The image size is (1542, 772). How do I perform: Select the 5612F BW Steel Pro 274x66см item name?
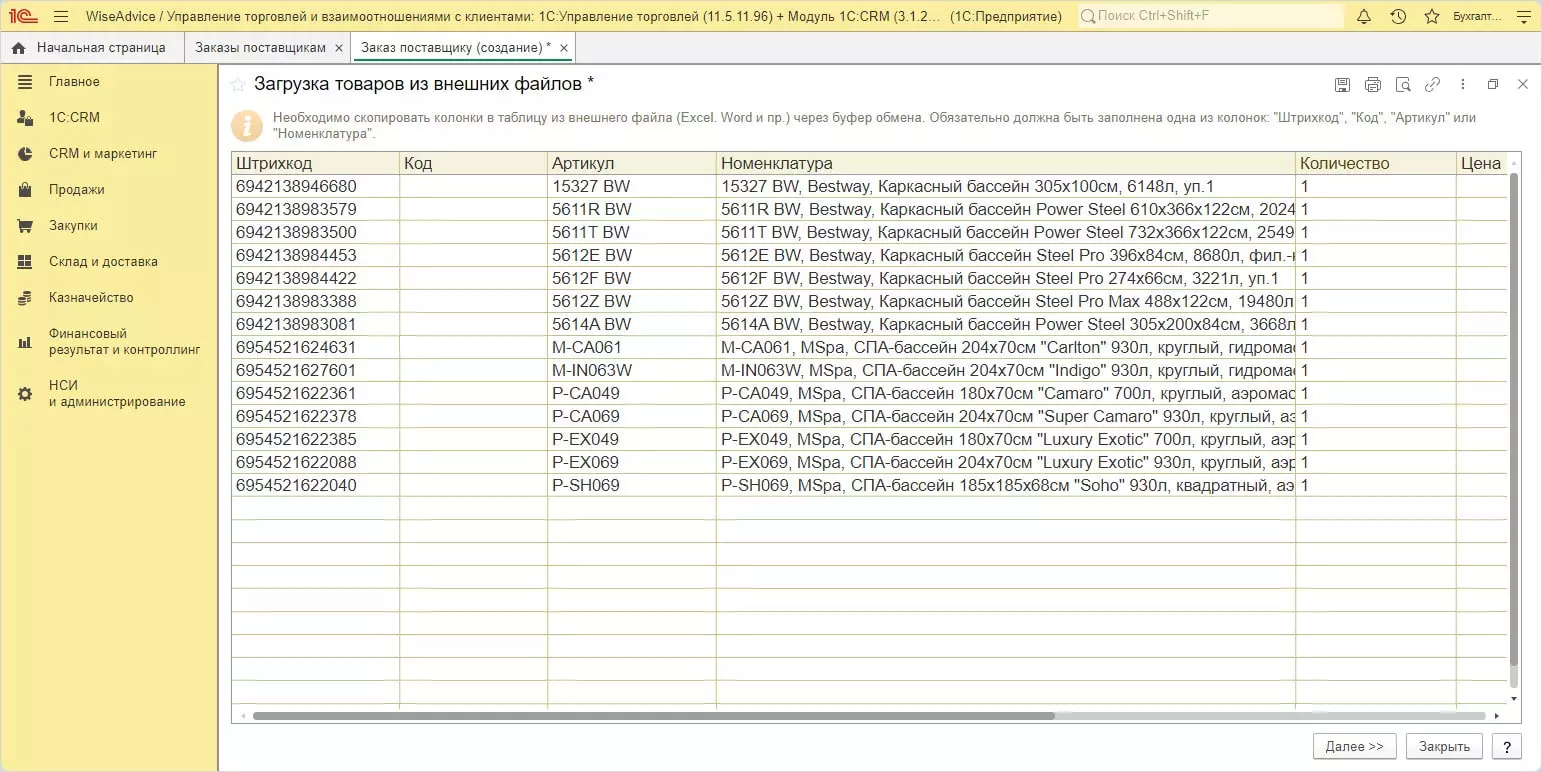click(1006, 278)
